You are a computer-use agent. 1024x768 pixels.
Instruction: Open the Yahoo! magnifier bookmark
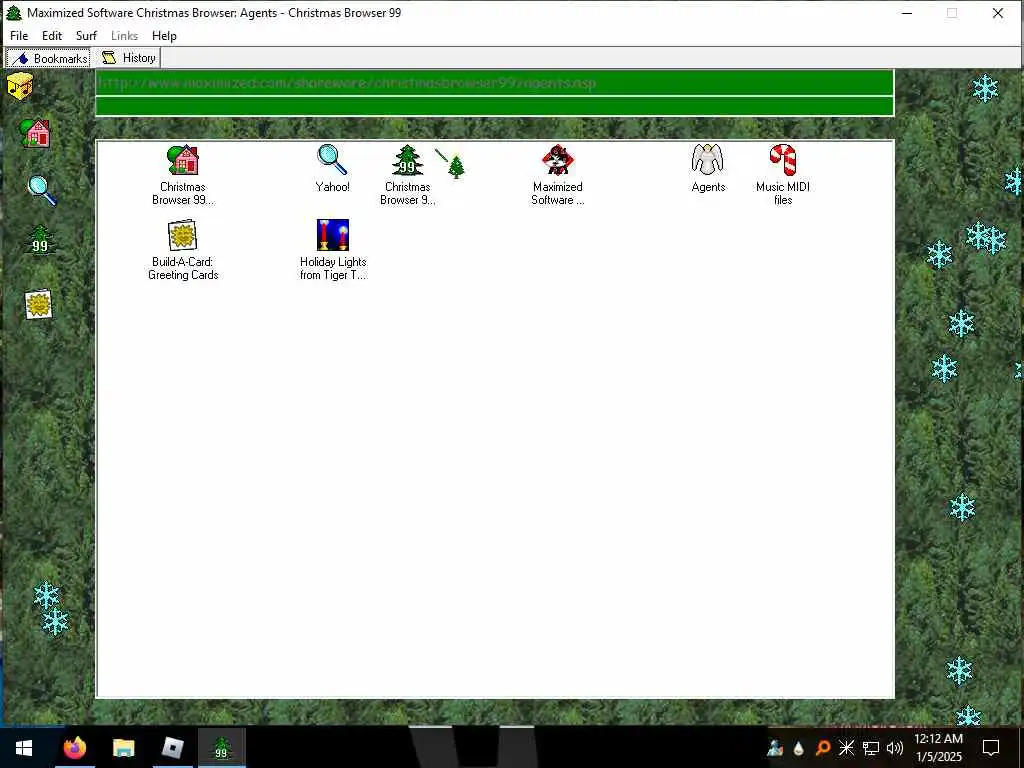pos(332,160)
